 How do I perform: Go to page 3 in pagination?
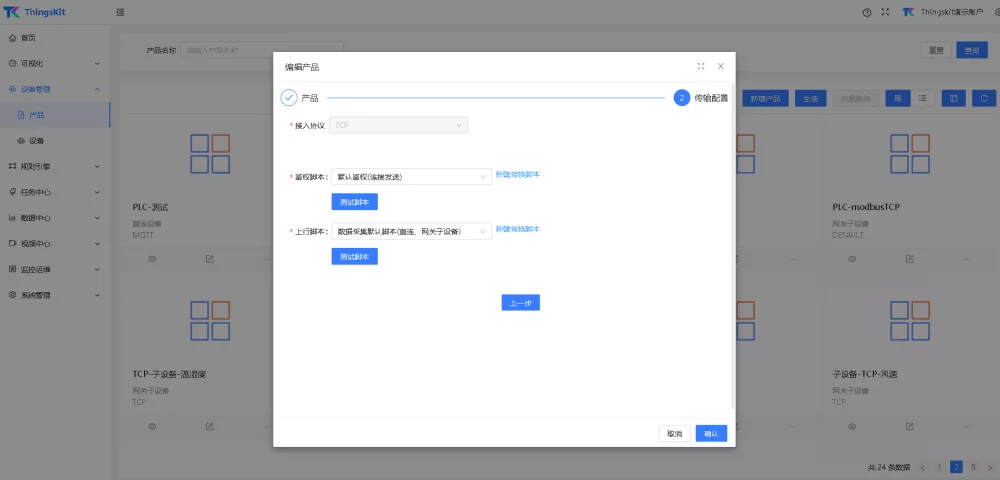(x=973, y=467)
